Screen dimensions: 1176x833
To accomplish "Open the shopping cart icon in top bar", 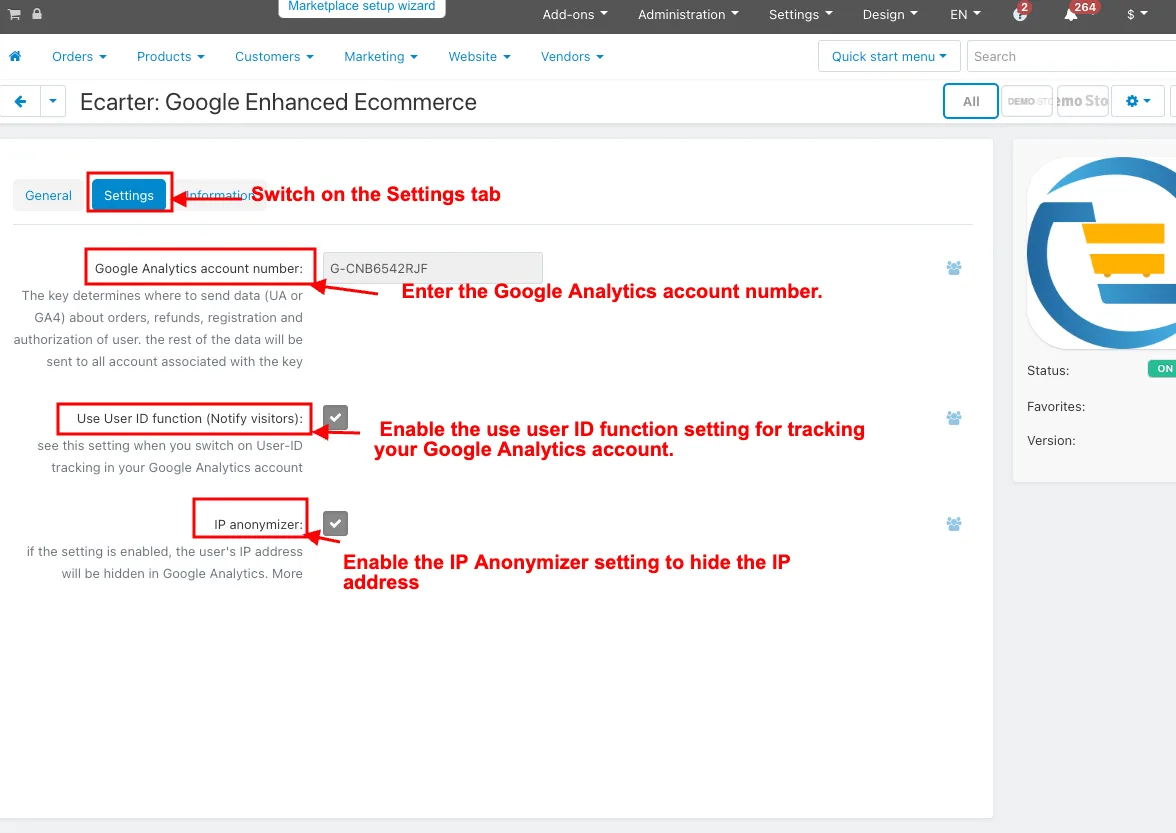I will (14, 13).
